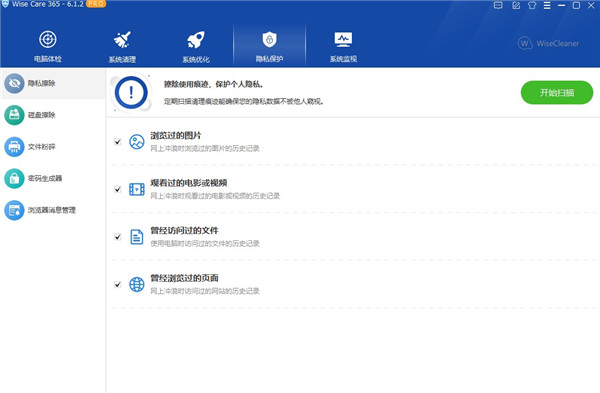The height and width of the screenshot is (393, 600).
Task: Open the 电脑体检 PC checkup tab
Action: pyautogui.click(x=47, y=46)
